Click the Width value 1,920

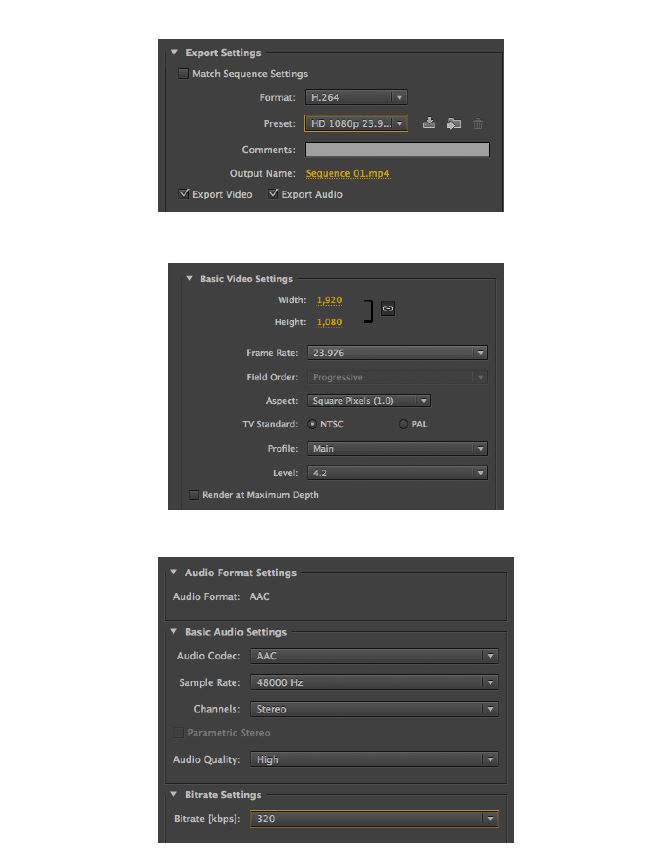(330, 300)
